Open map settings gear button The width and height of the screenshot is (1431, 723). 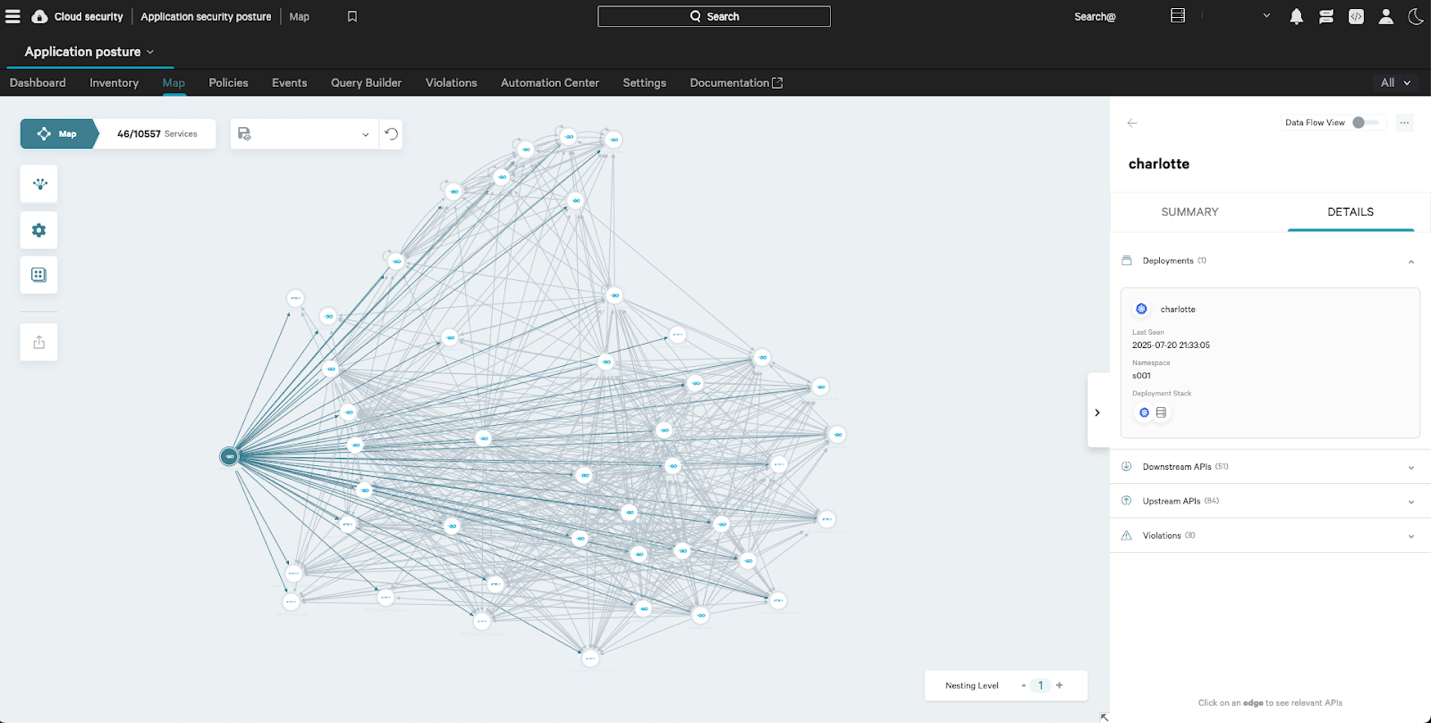pos(39,230)
